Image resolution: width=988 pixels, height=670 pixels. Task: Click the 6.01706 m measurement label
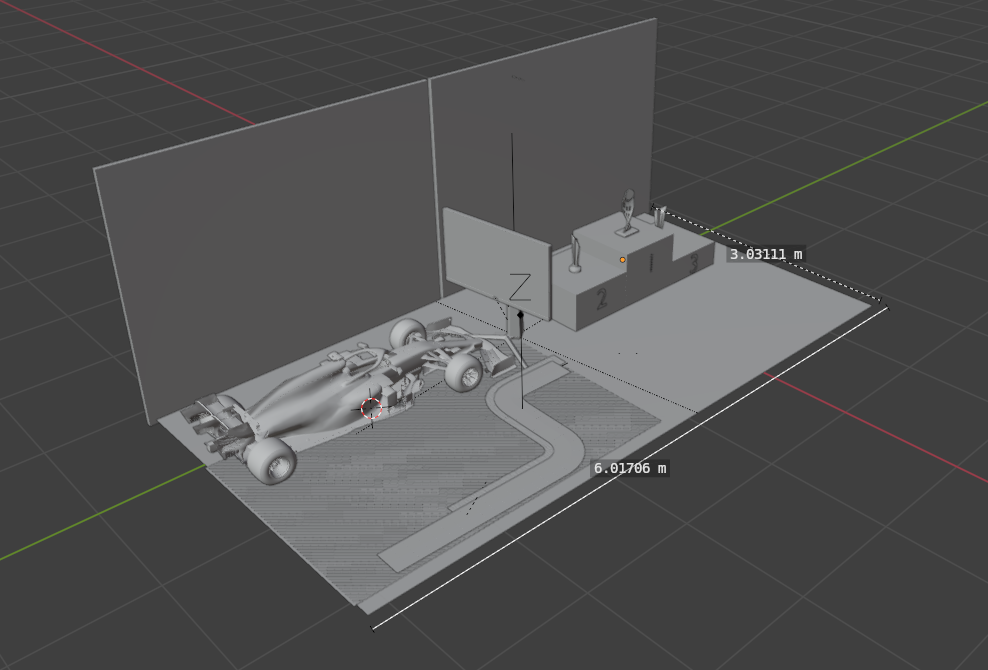pos(629,468)
